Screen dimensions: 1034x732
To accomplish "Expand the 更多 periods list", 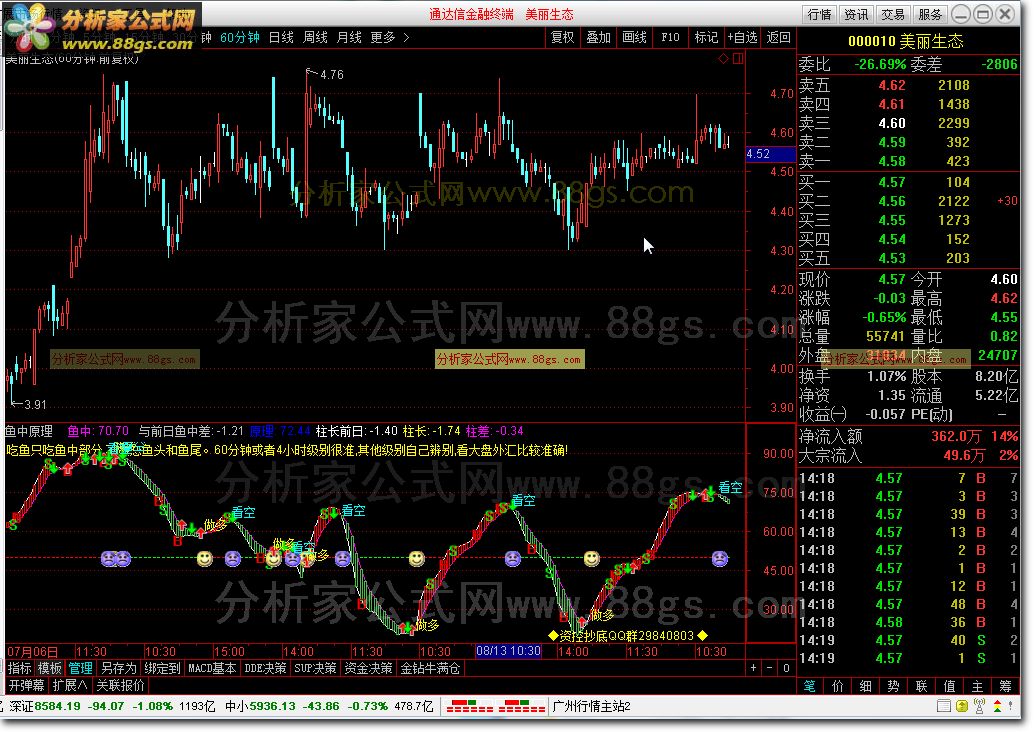I will 390,38.
